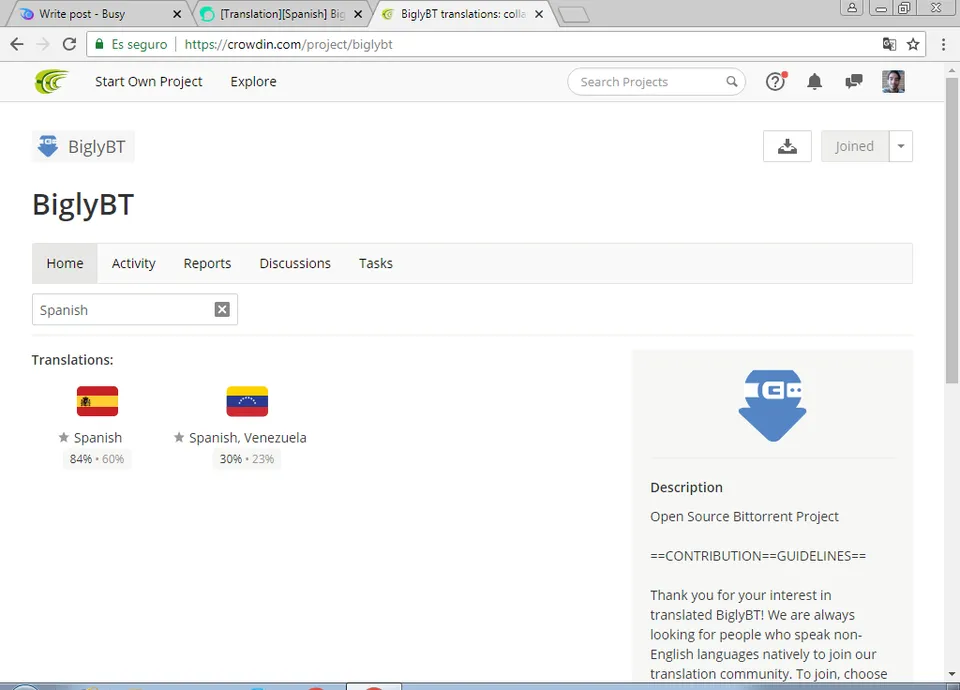Viewport: 960px width, 690px height.
Task: Open a new browser tab
Action: pyautogui.click(x=574, y=14)
